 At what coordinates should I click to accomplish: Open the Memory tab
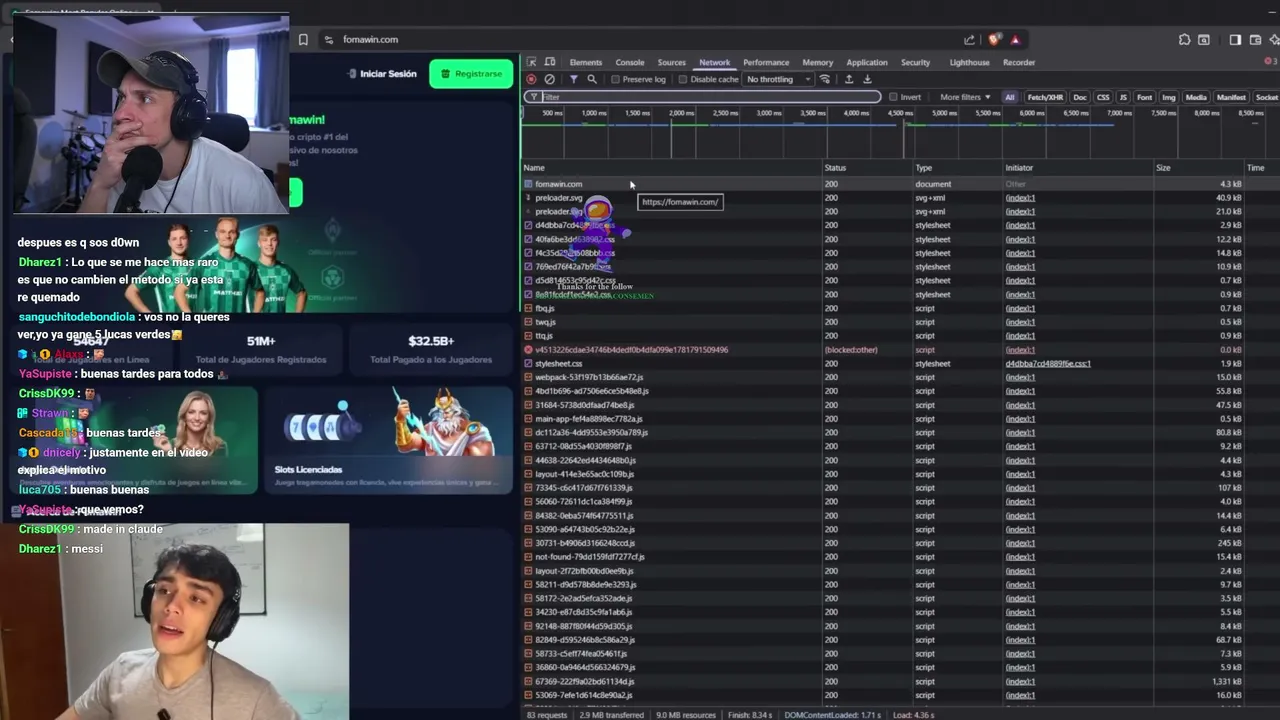point(817,62)
